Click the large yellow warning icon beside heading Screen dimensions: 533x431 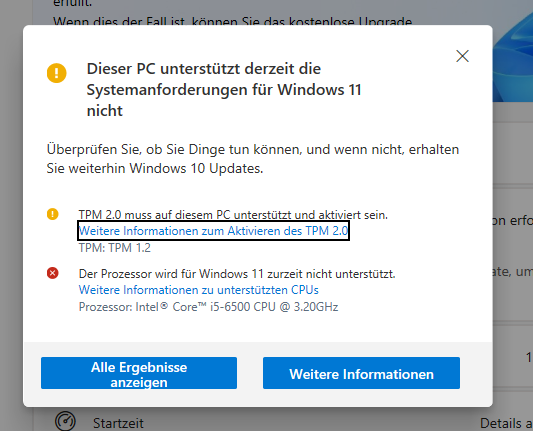[57, 73]
